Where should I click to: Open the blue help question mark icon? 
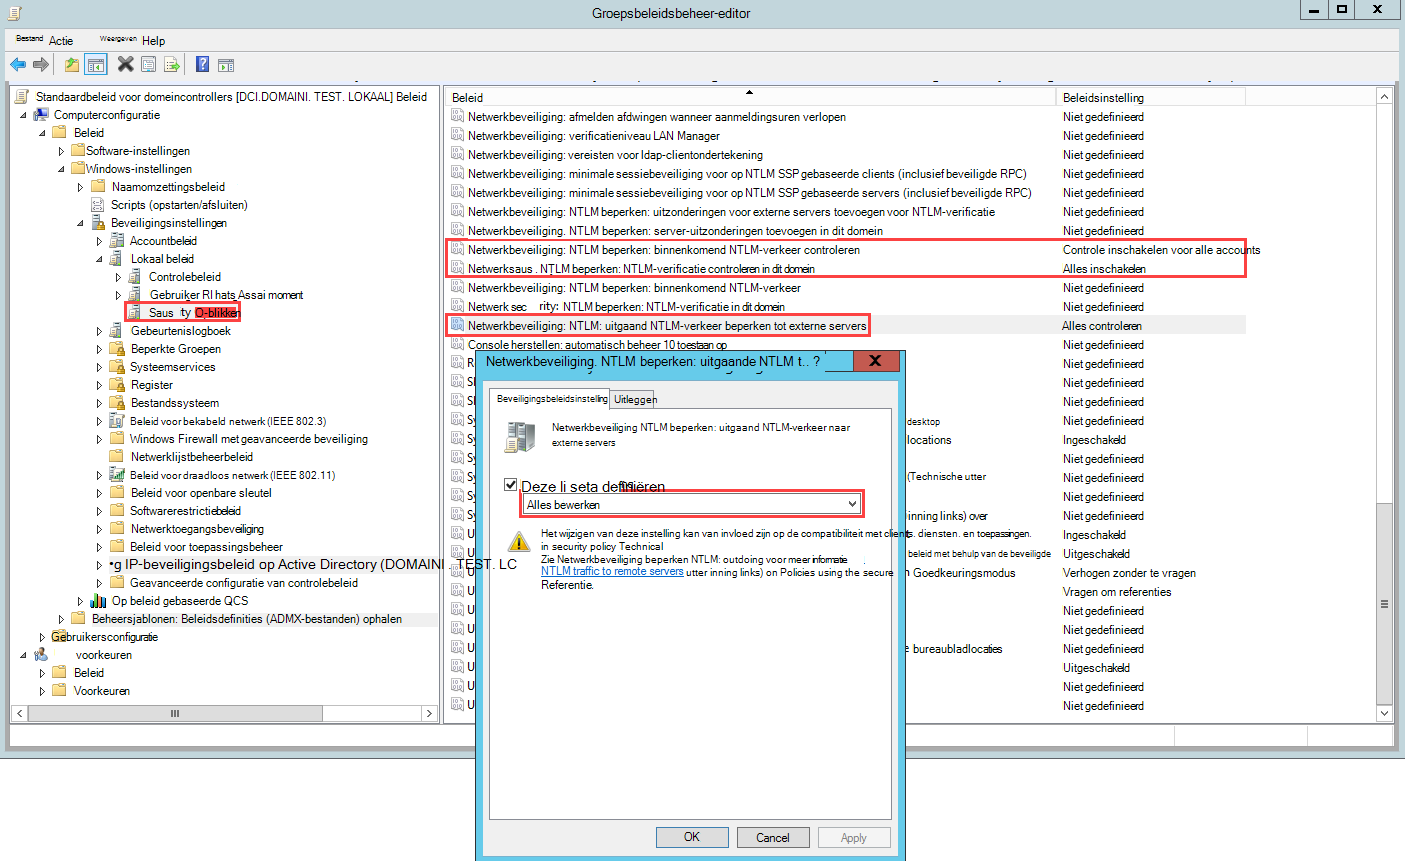click(202, 65)
